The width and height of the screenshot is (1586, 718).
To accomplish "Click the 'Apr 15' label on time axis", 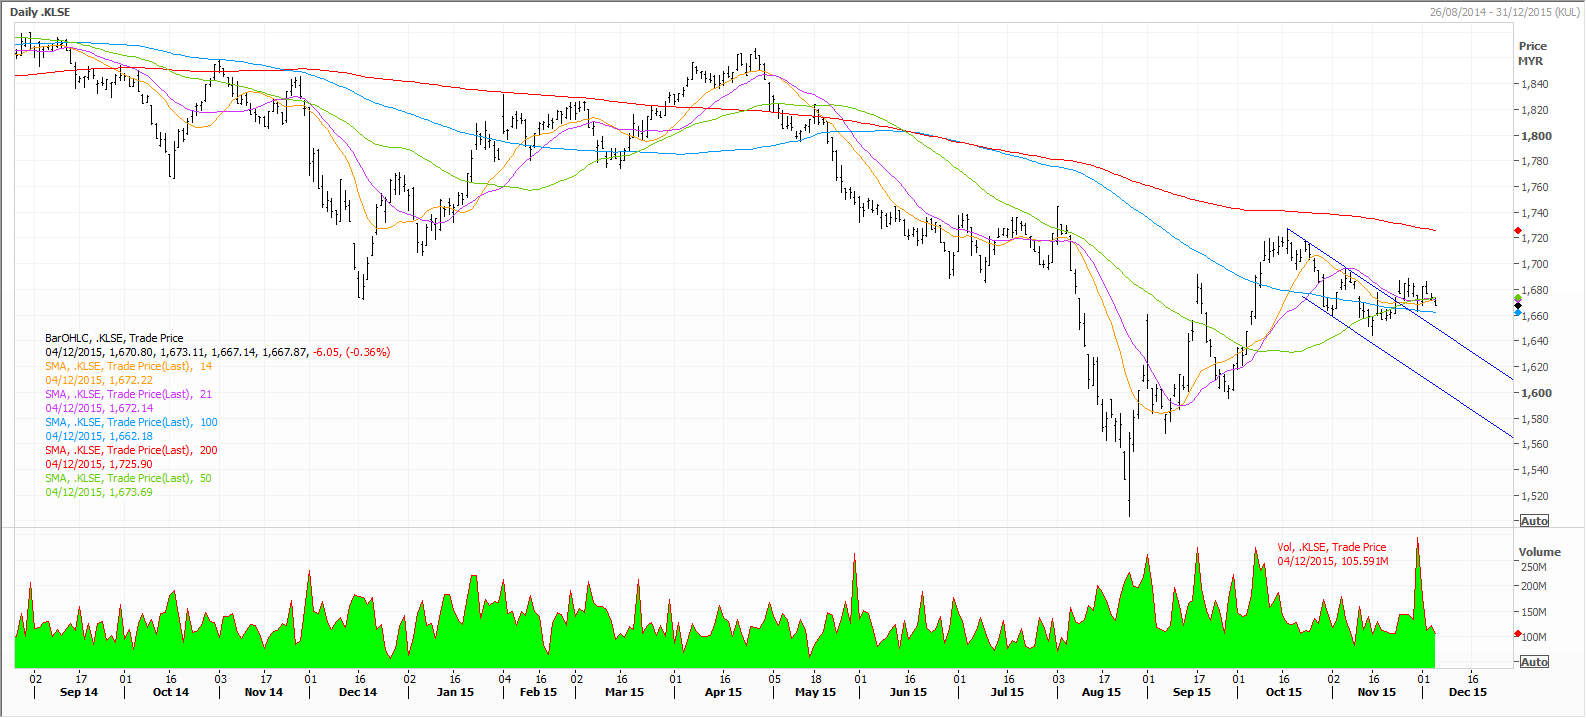I will [x=723, y=692].
